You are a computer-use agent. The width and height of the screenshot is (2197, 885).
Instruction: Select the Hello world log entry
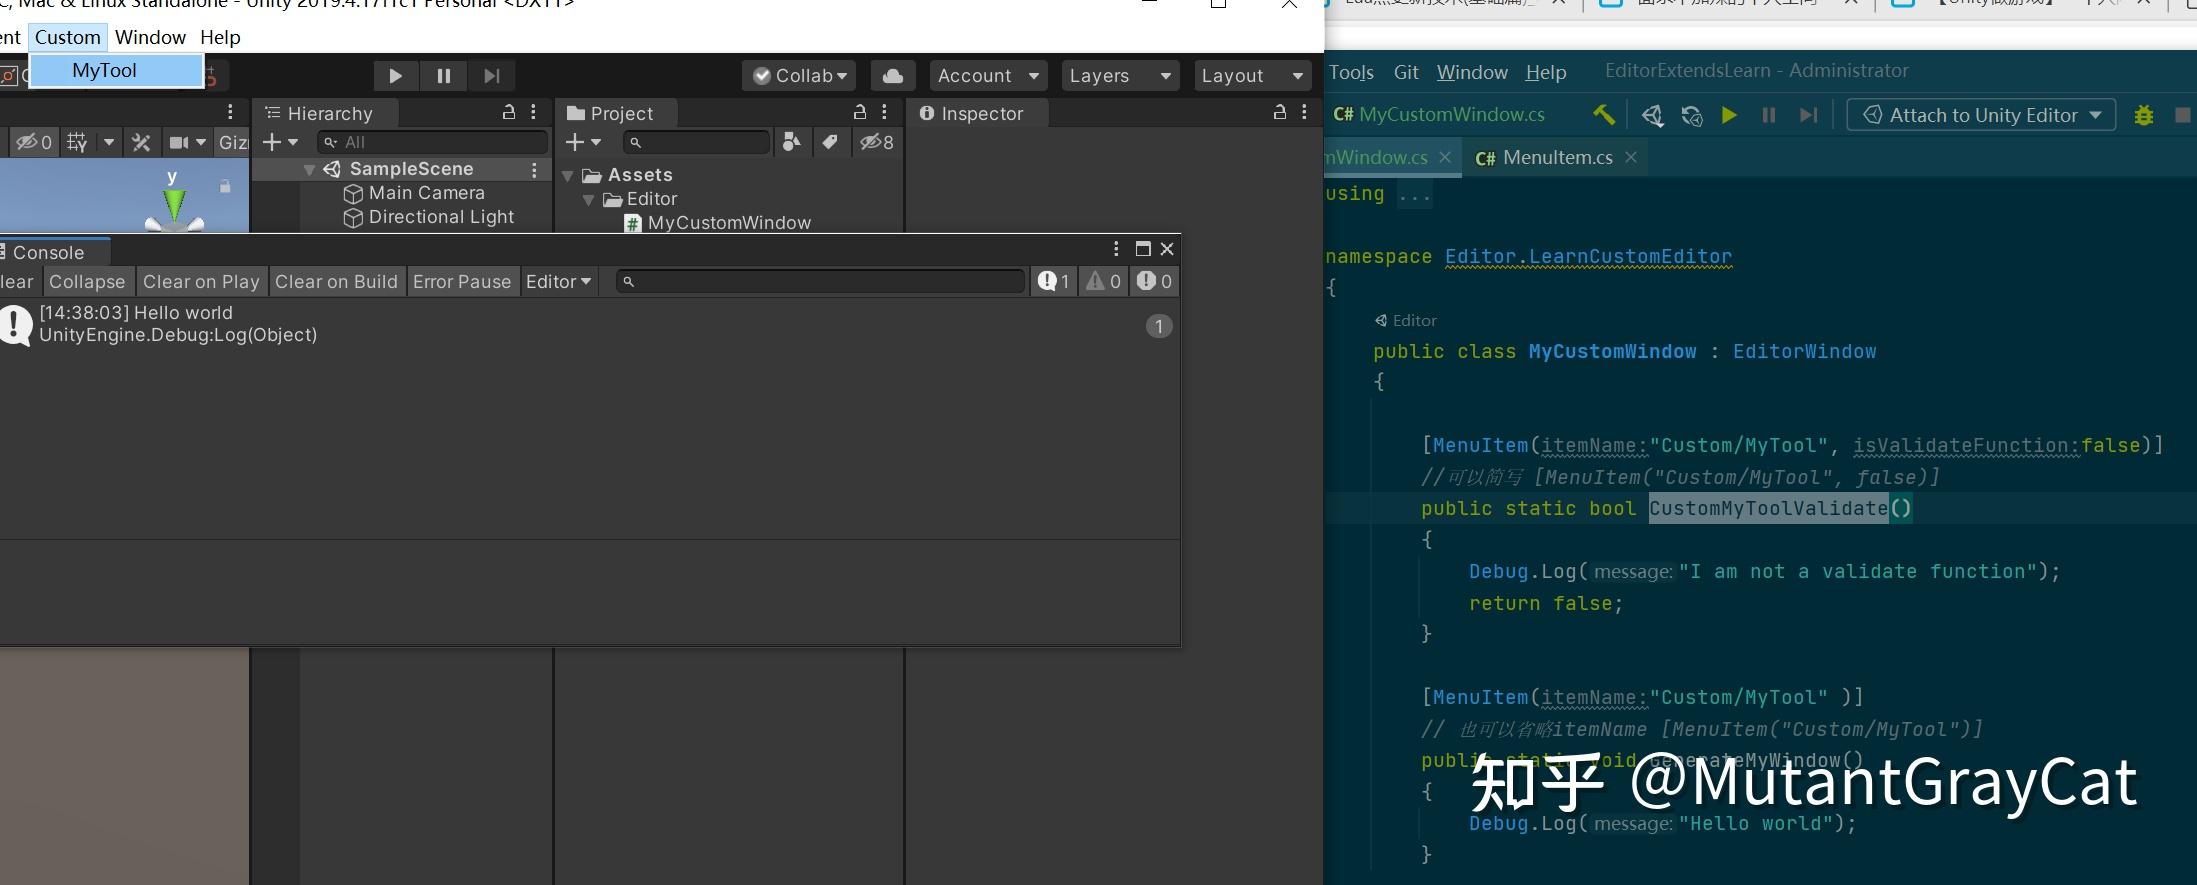point(589,324)
